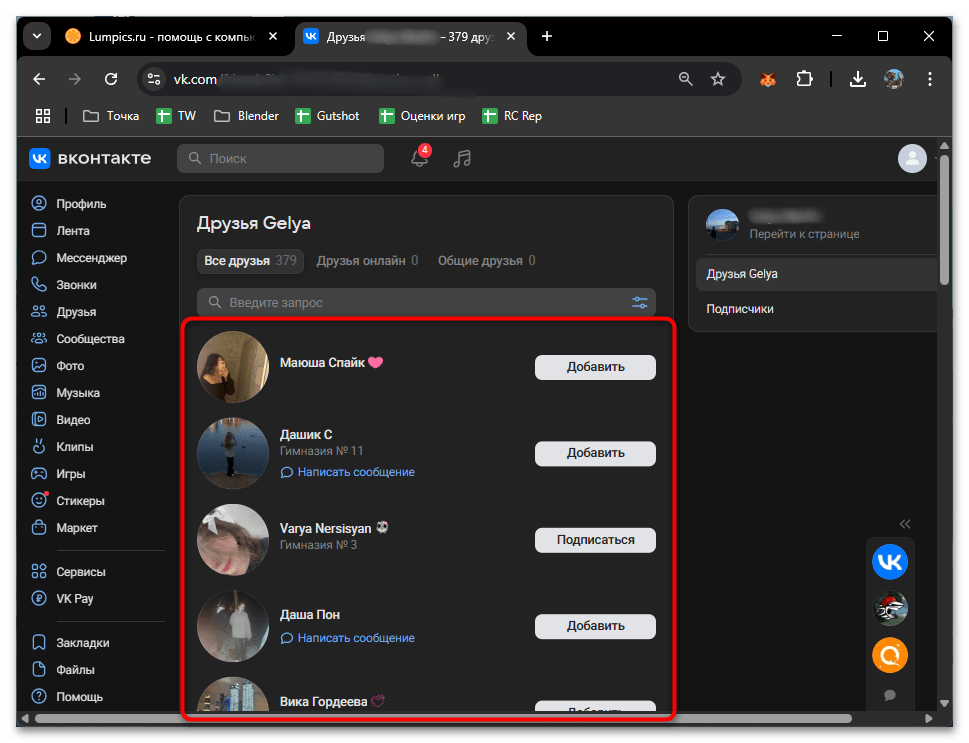Open Стикеры in the left menu

pyautogui.click(x=68, y=501)
